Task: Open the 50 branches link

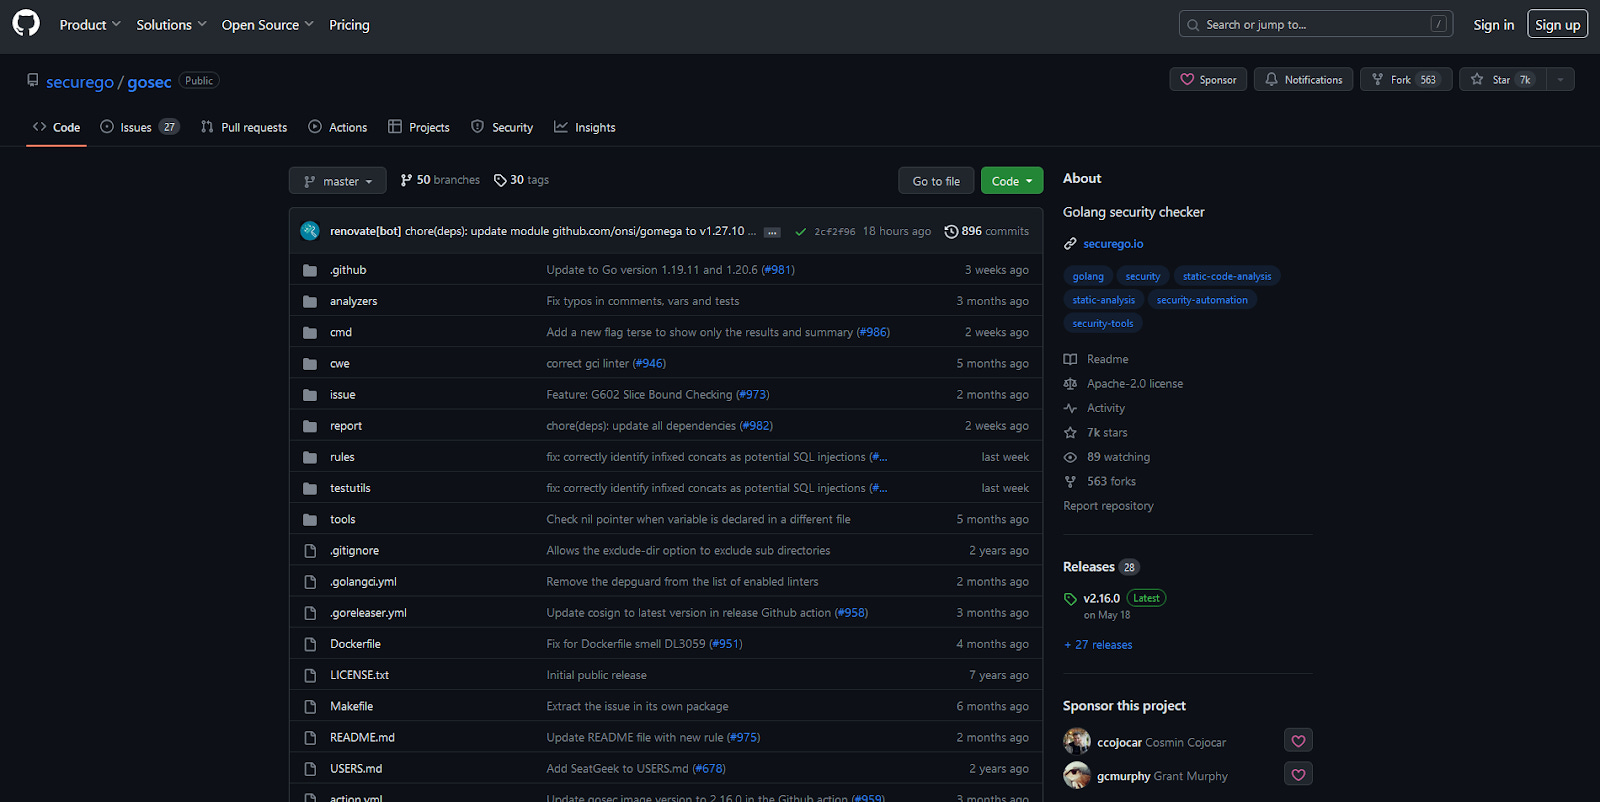Action: point(440,180)
